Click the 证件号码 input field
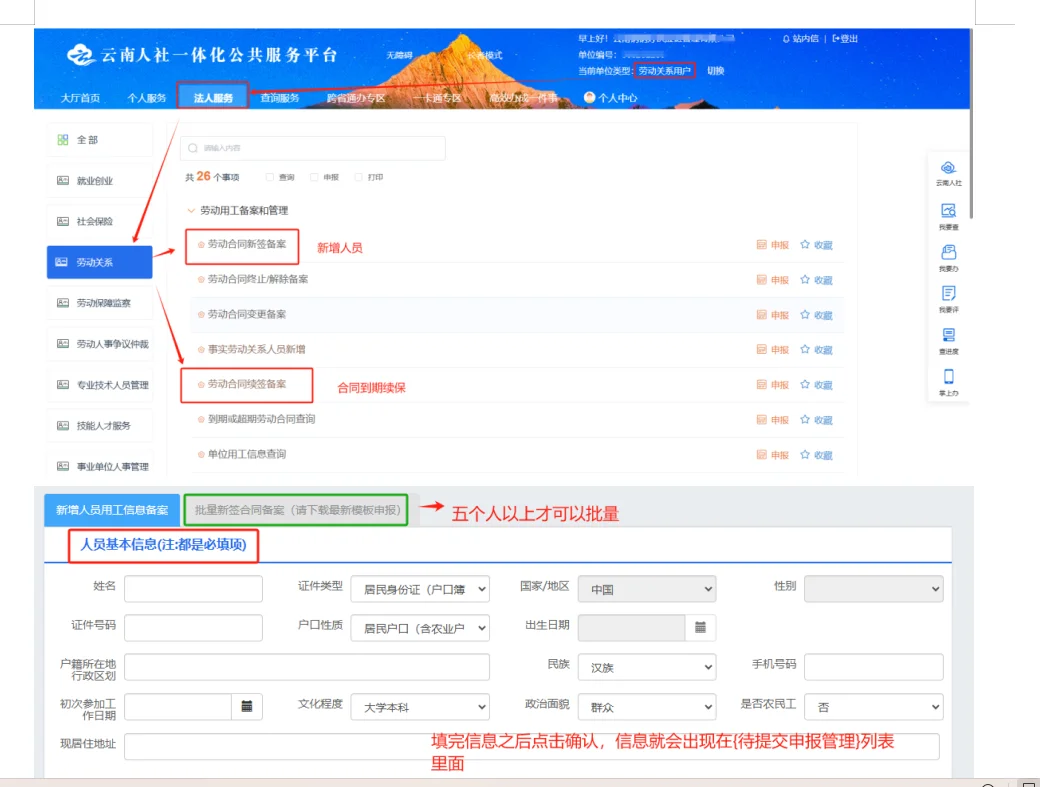Screen dimensions: 1040x787 (193, 628)
